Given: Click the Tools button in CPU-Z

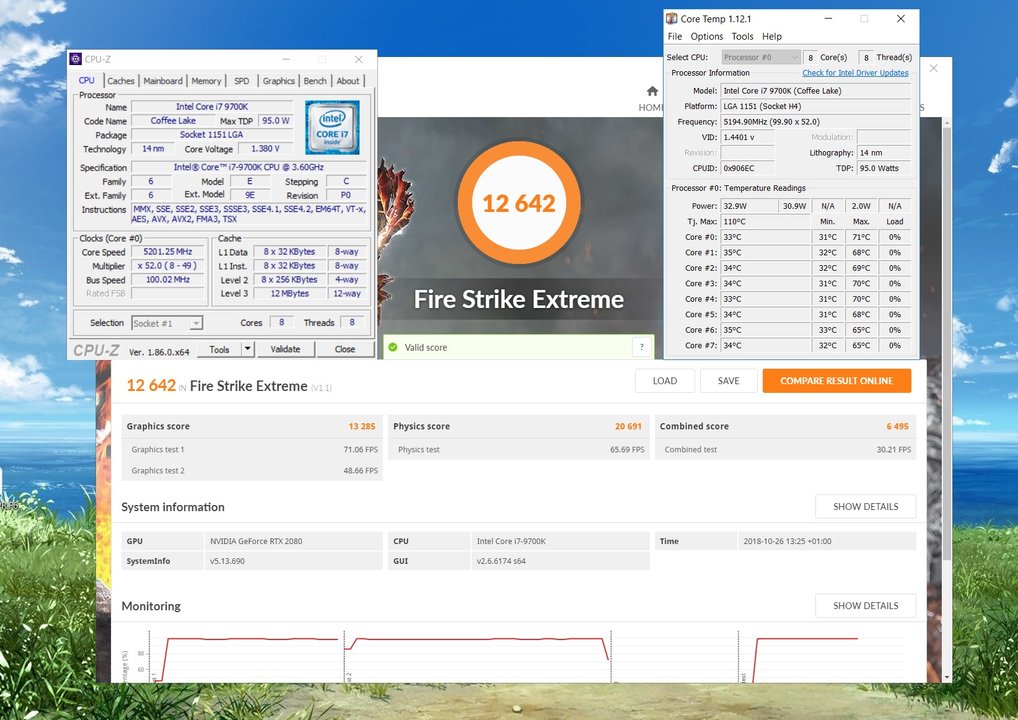Looking at the screenshot, I should 219,349.
